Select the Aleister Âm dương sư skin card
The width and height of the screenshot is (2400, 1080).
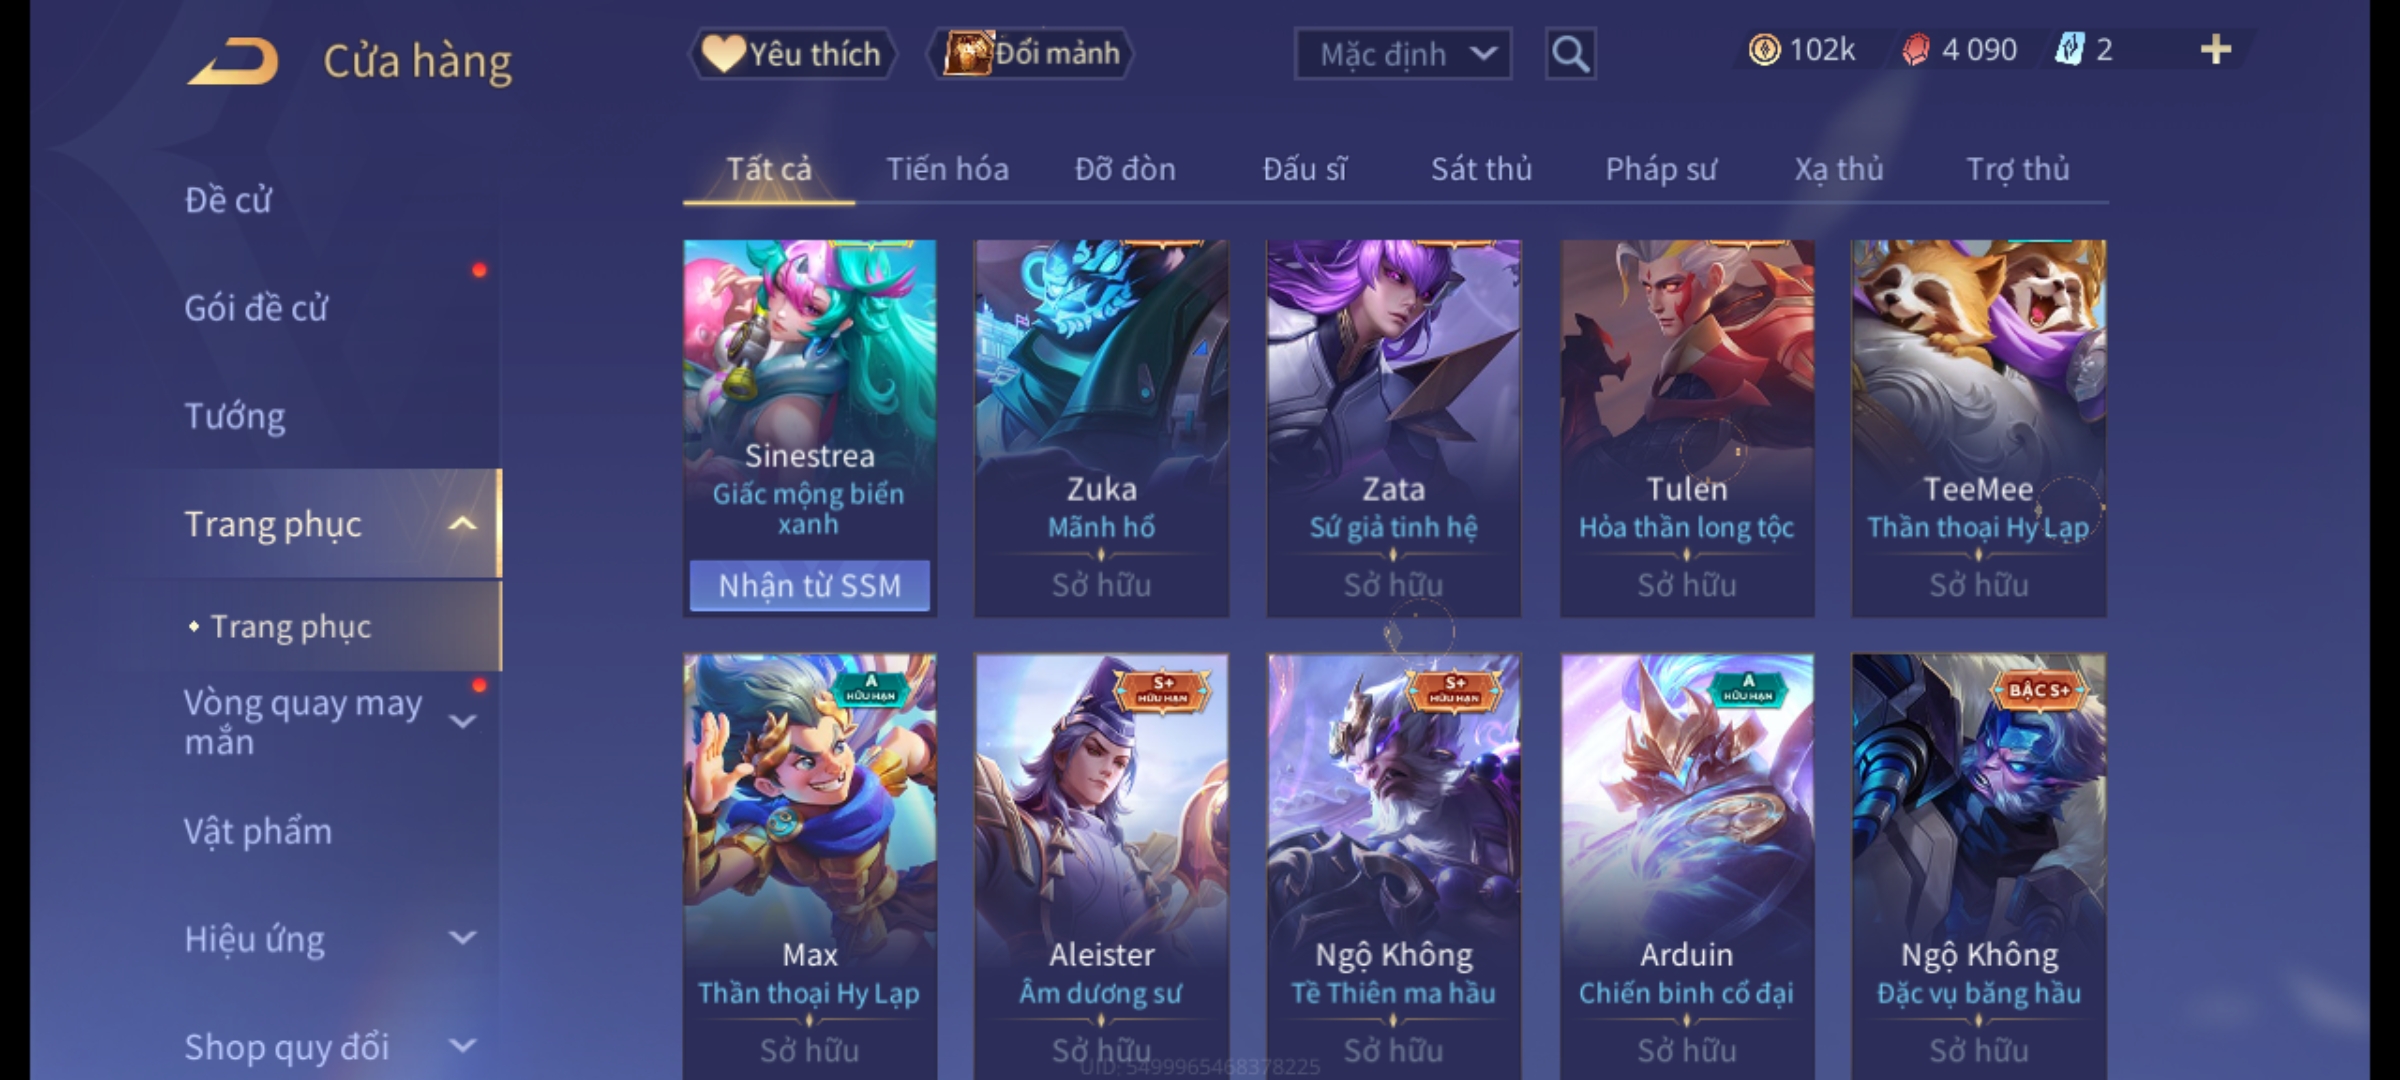(x=1101, y=866)
